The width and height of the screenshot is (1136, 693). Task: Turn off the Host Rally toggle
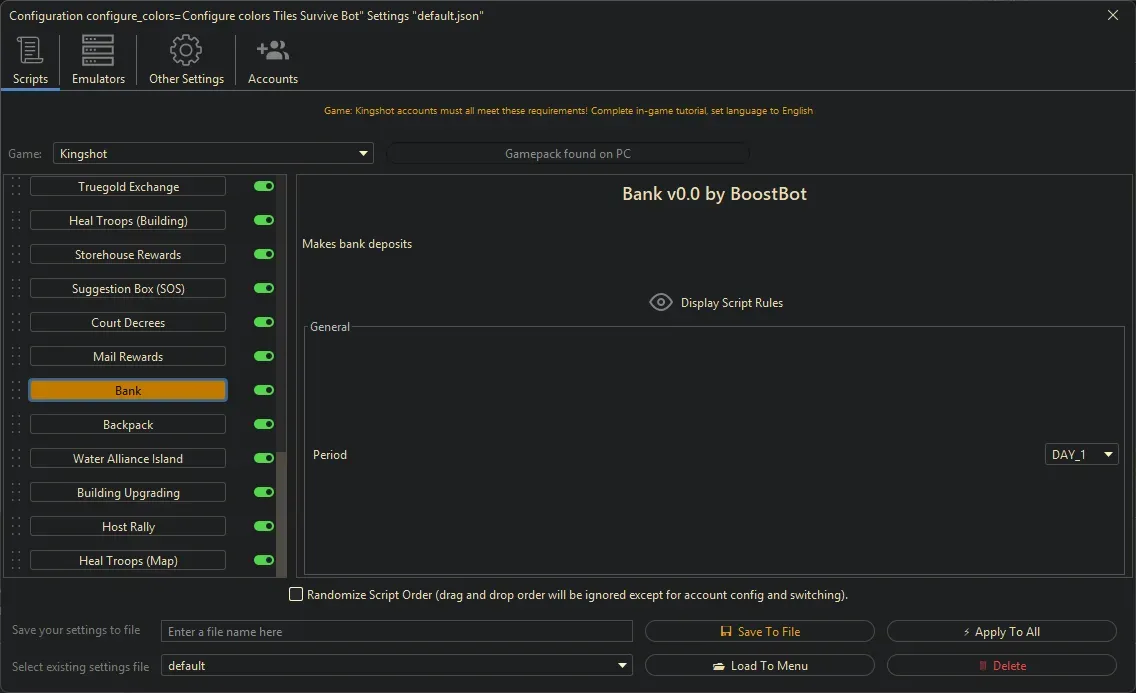tap(262, 525)
